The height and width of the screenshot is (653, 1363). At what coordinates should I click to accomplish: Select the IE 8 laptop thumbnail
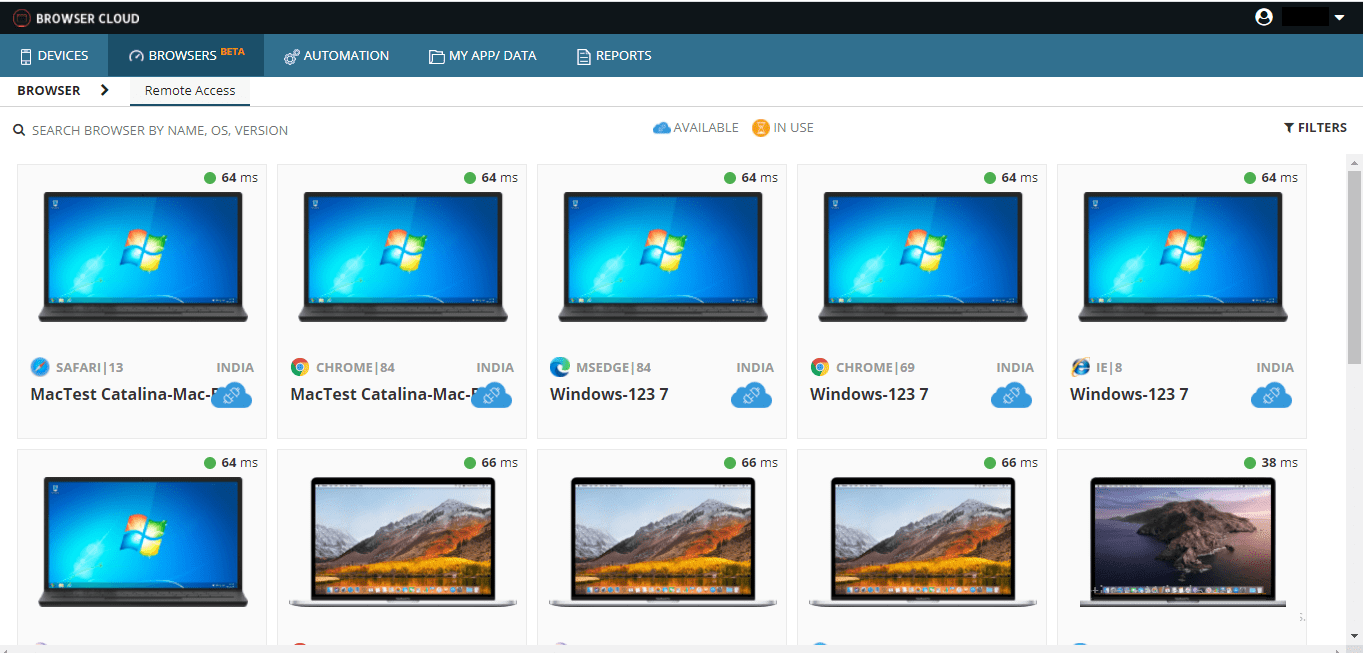point(1183,257)
